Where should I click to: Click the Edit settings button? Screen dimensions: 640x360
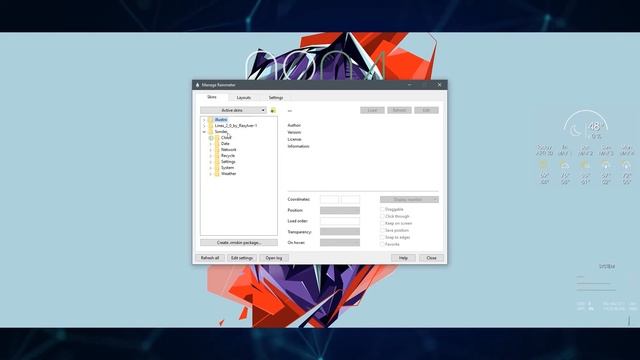click(x=242, y=258)
